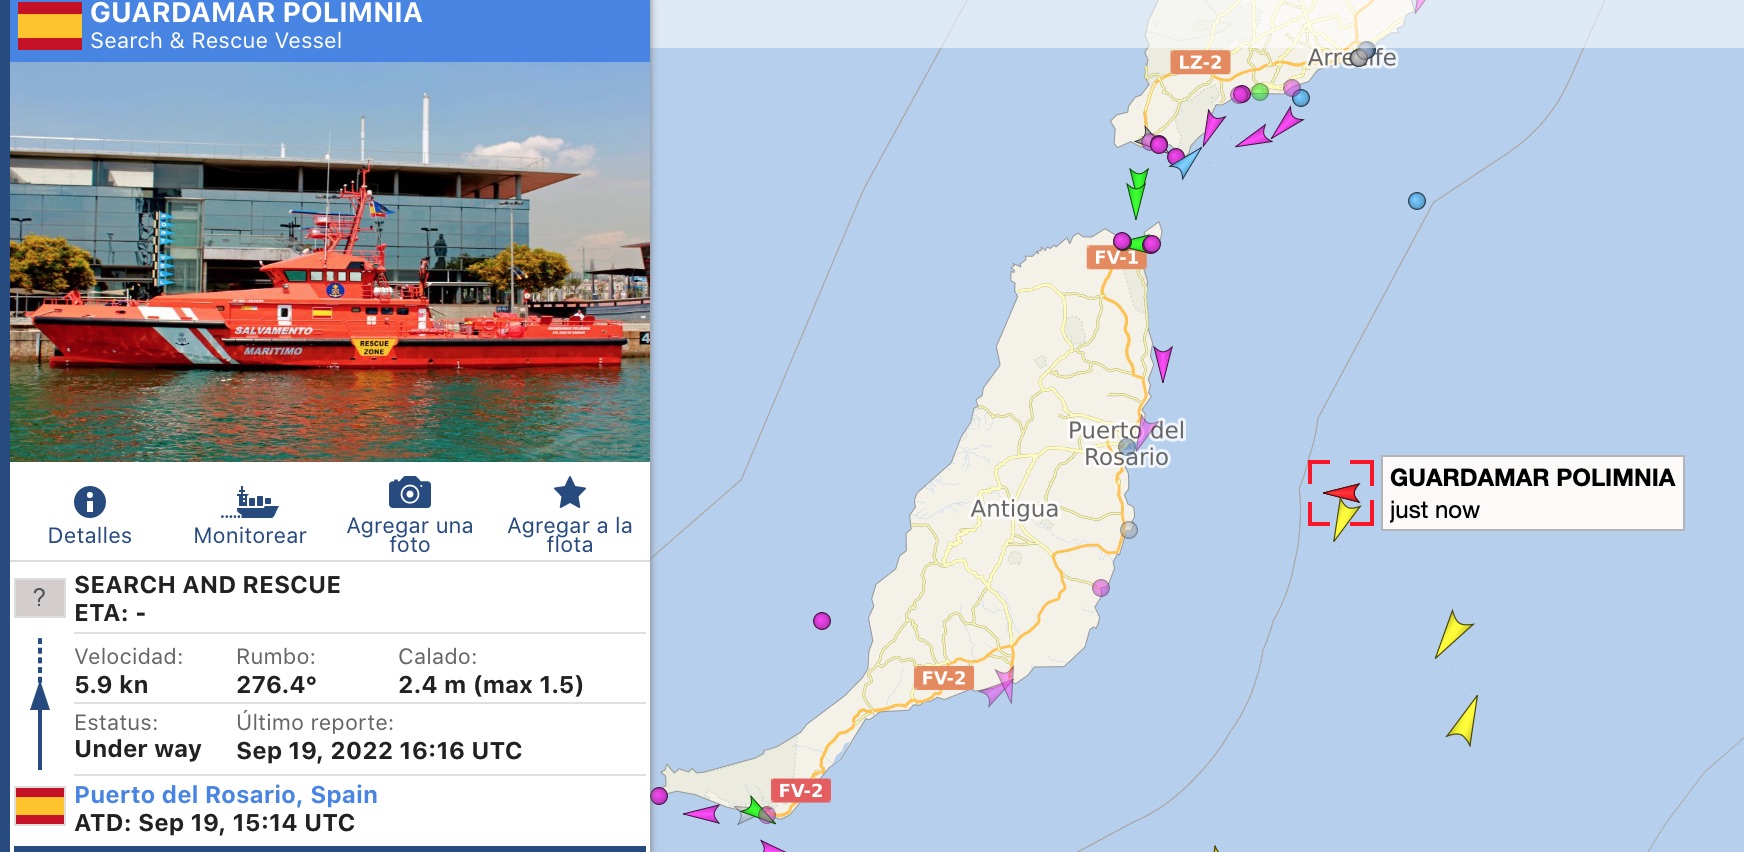Open the Detalles info icon
Image resolution: width=1744 pixels, height=852 pixels.
(x=90, y=501)
